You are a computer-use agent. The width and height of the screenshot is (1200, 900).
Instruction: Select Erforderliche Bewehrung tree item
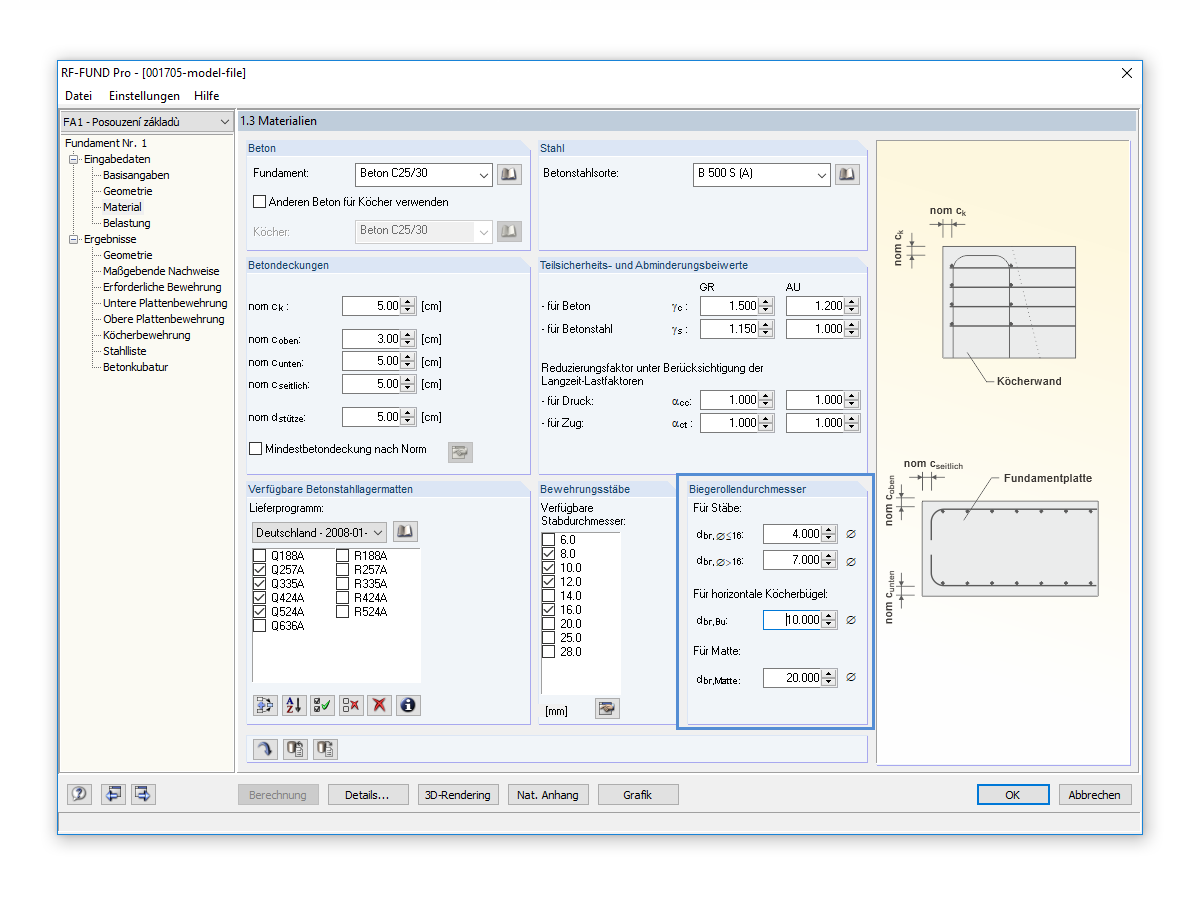tap(162, 287)
